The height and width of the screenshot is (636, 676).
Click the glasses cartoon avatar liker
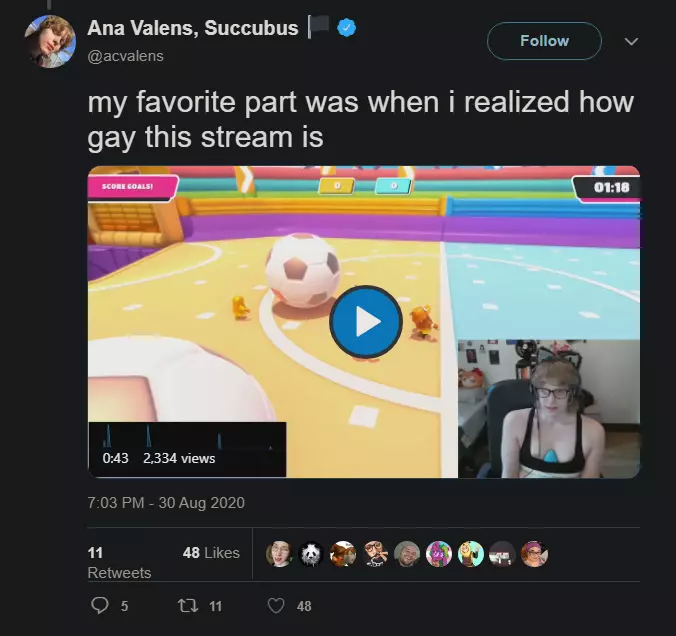coord(375,554)
